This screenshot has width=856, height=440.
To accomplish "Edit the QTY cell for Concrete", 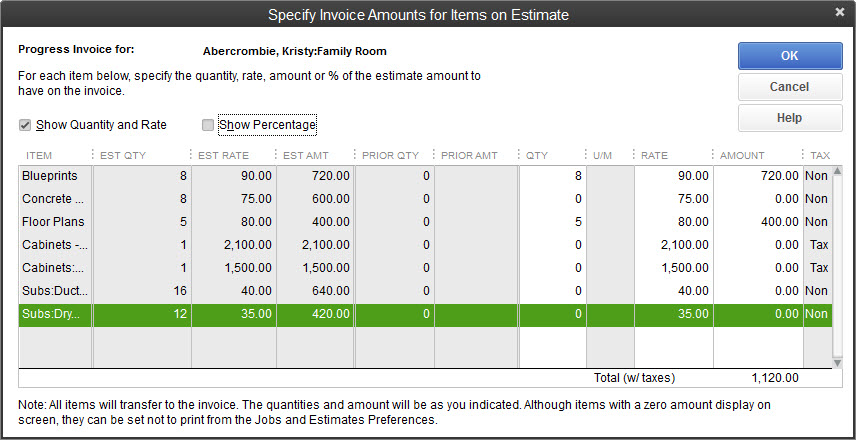I will point(552,198).
